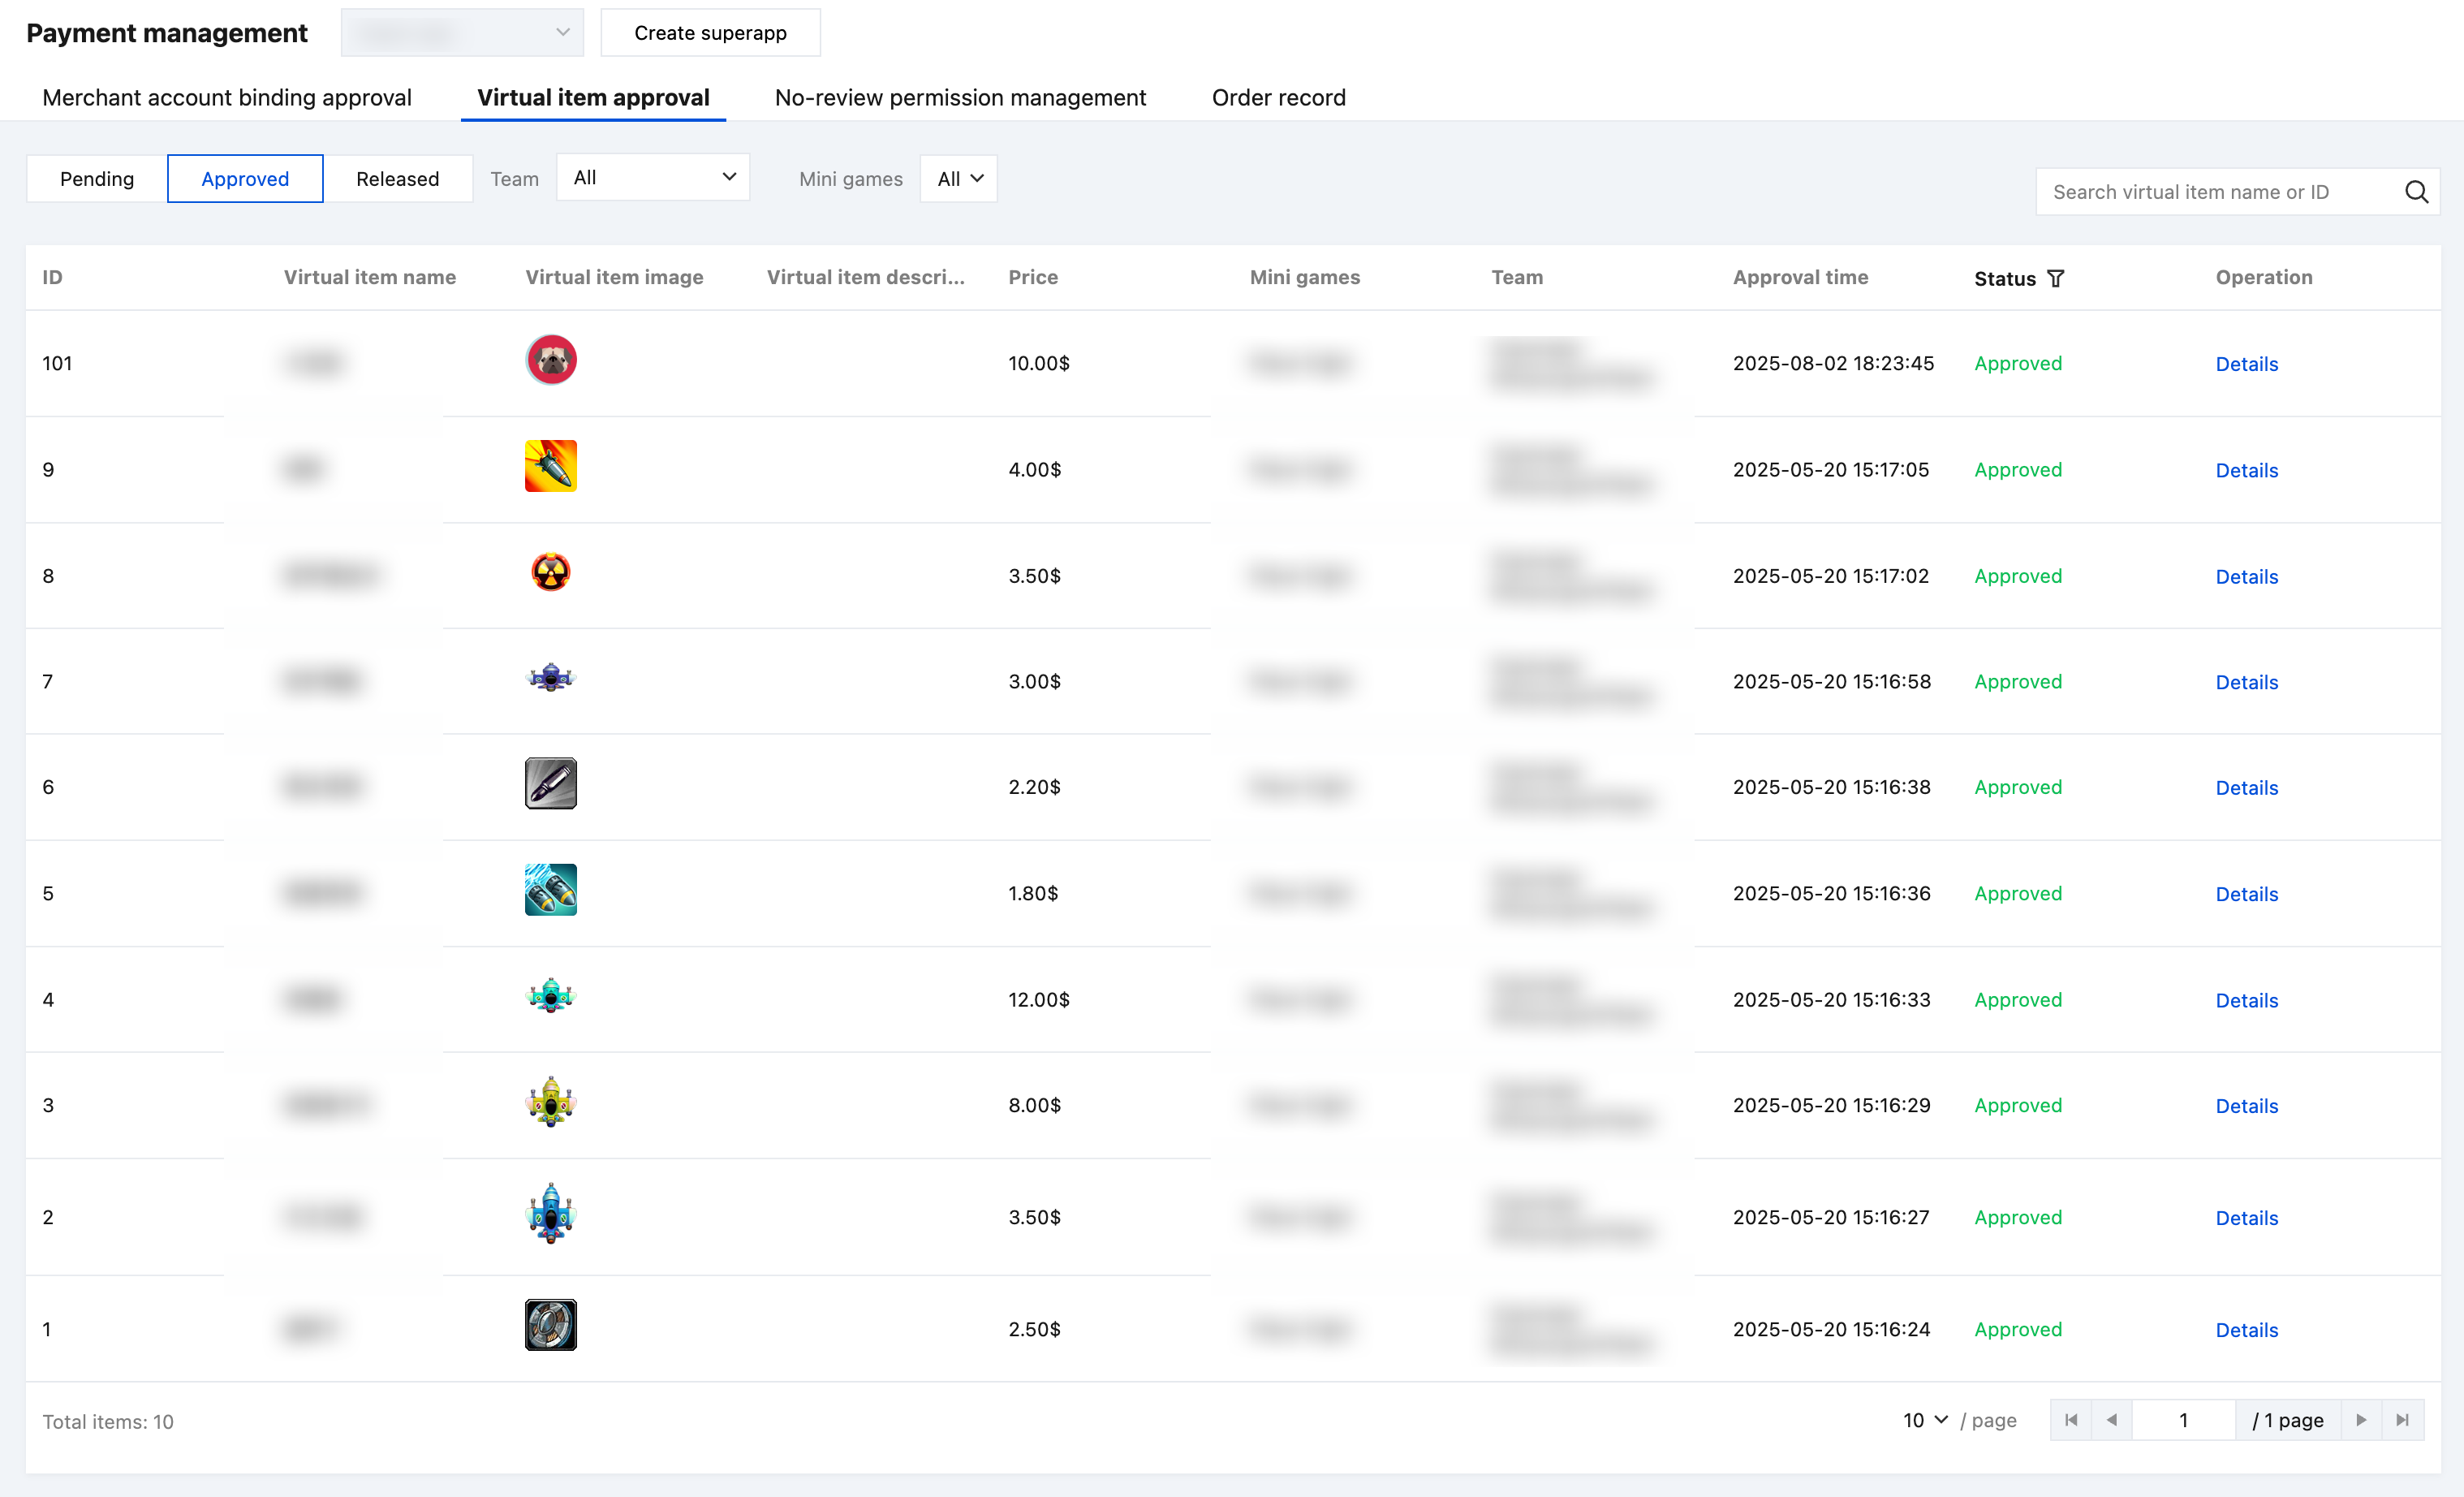Click the previous page arrow
Viewport: 2464px width, 1497px height.
point(2111,1420)
